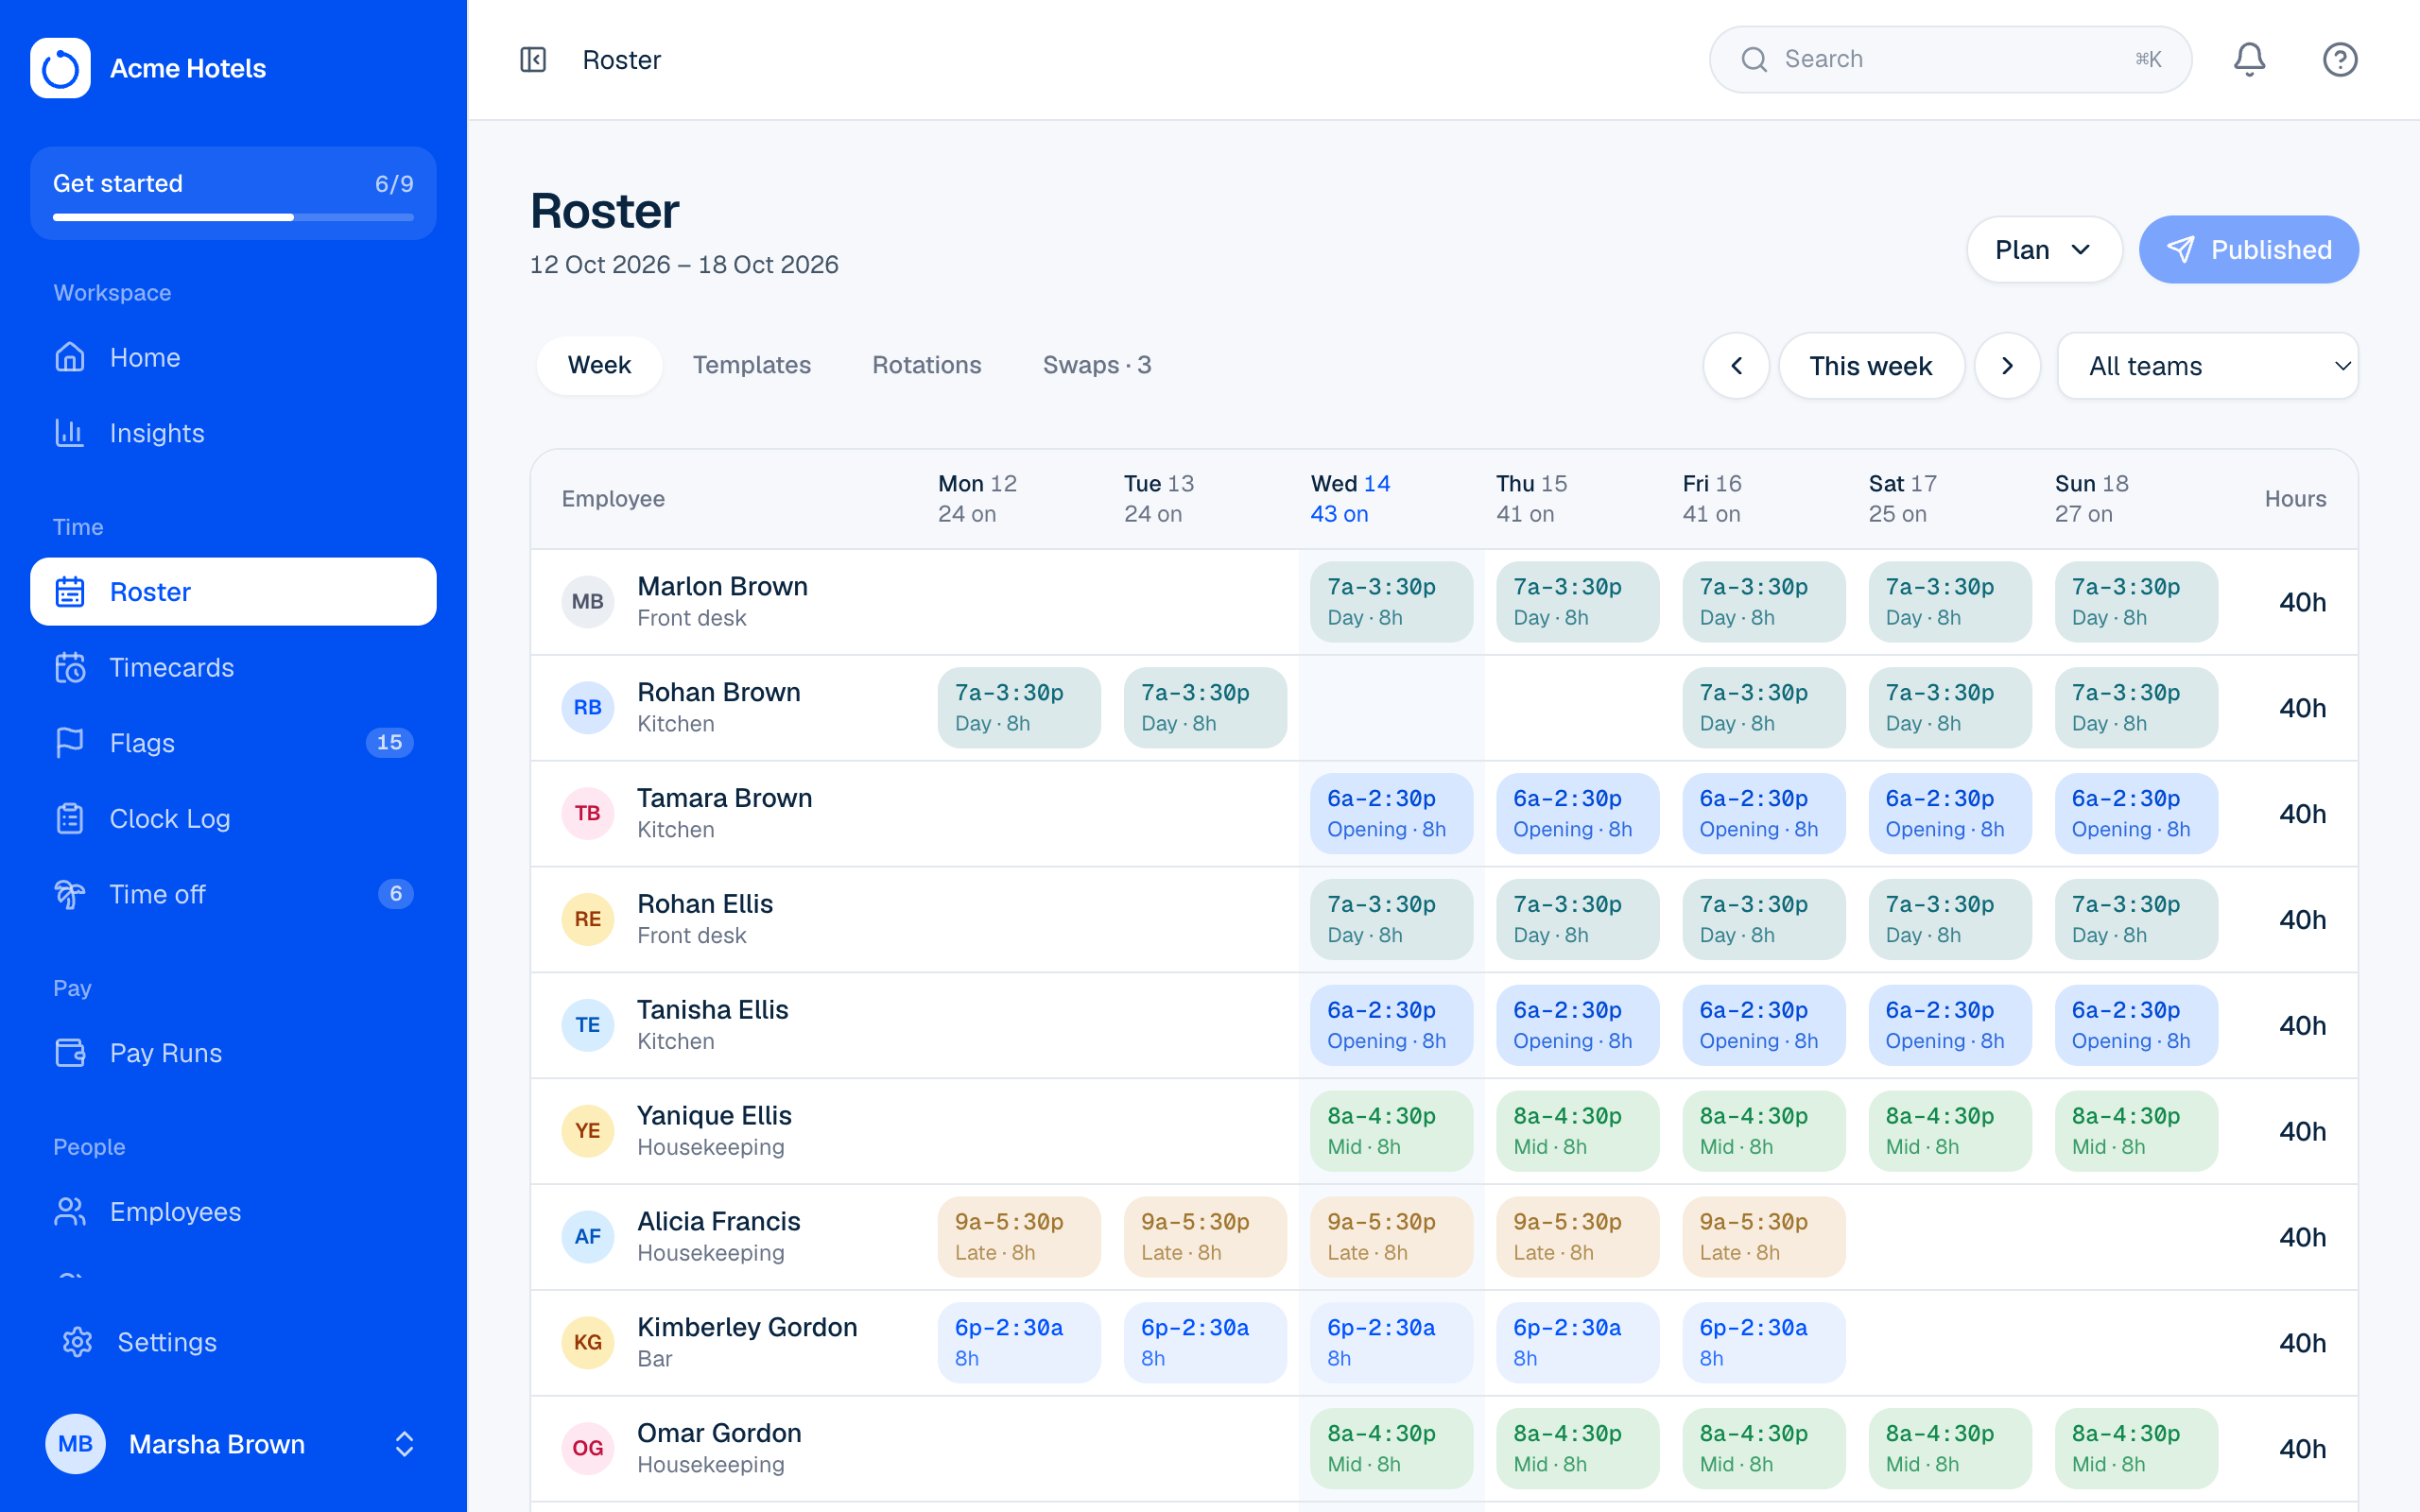Expand the Plan dropdown
The image size is (2420, 1512).
[x=2044, y=249]
